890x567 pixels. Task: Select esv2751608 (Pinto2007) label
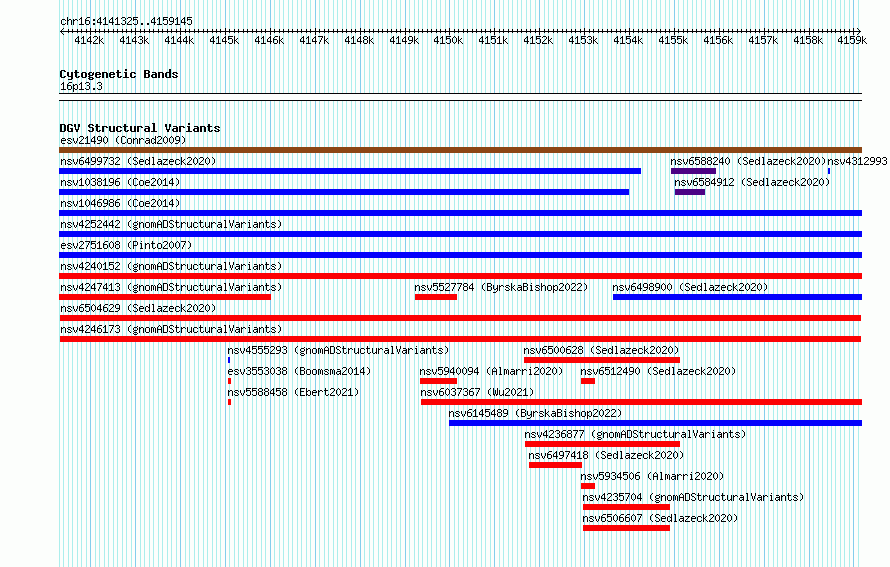[126, 245]
